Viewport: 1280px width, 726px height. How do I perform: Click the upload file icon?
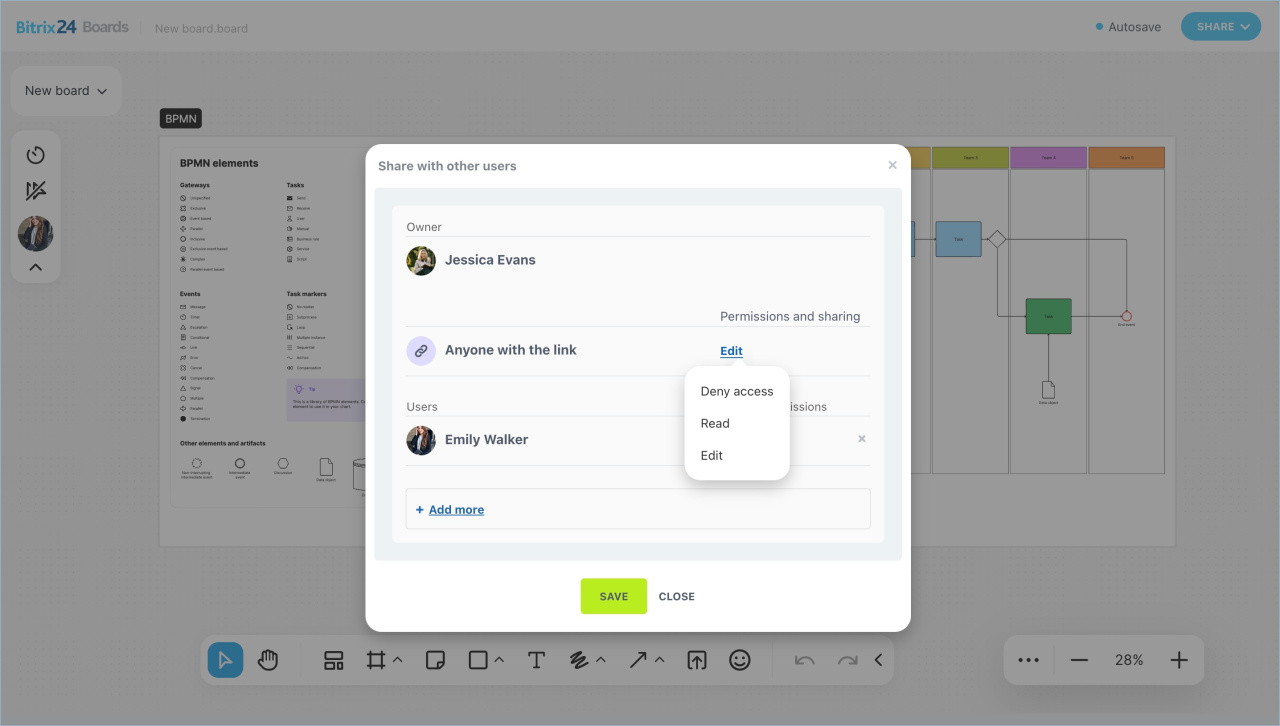click(x=696, y=660)
